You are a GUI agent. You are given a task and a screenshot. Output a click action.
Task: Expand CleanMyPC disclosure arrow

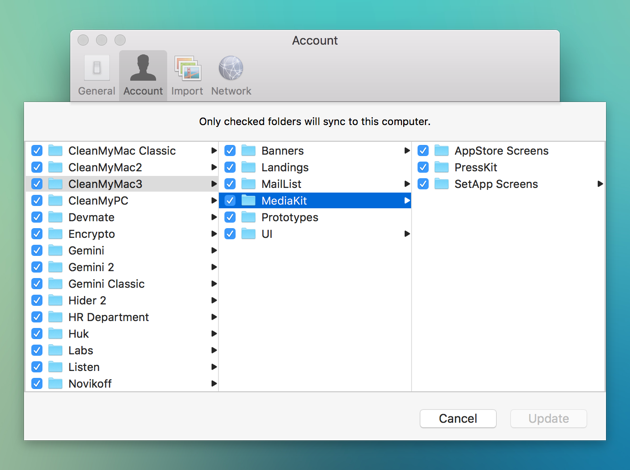tap(214, 200)
